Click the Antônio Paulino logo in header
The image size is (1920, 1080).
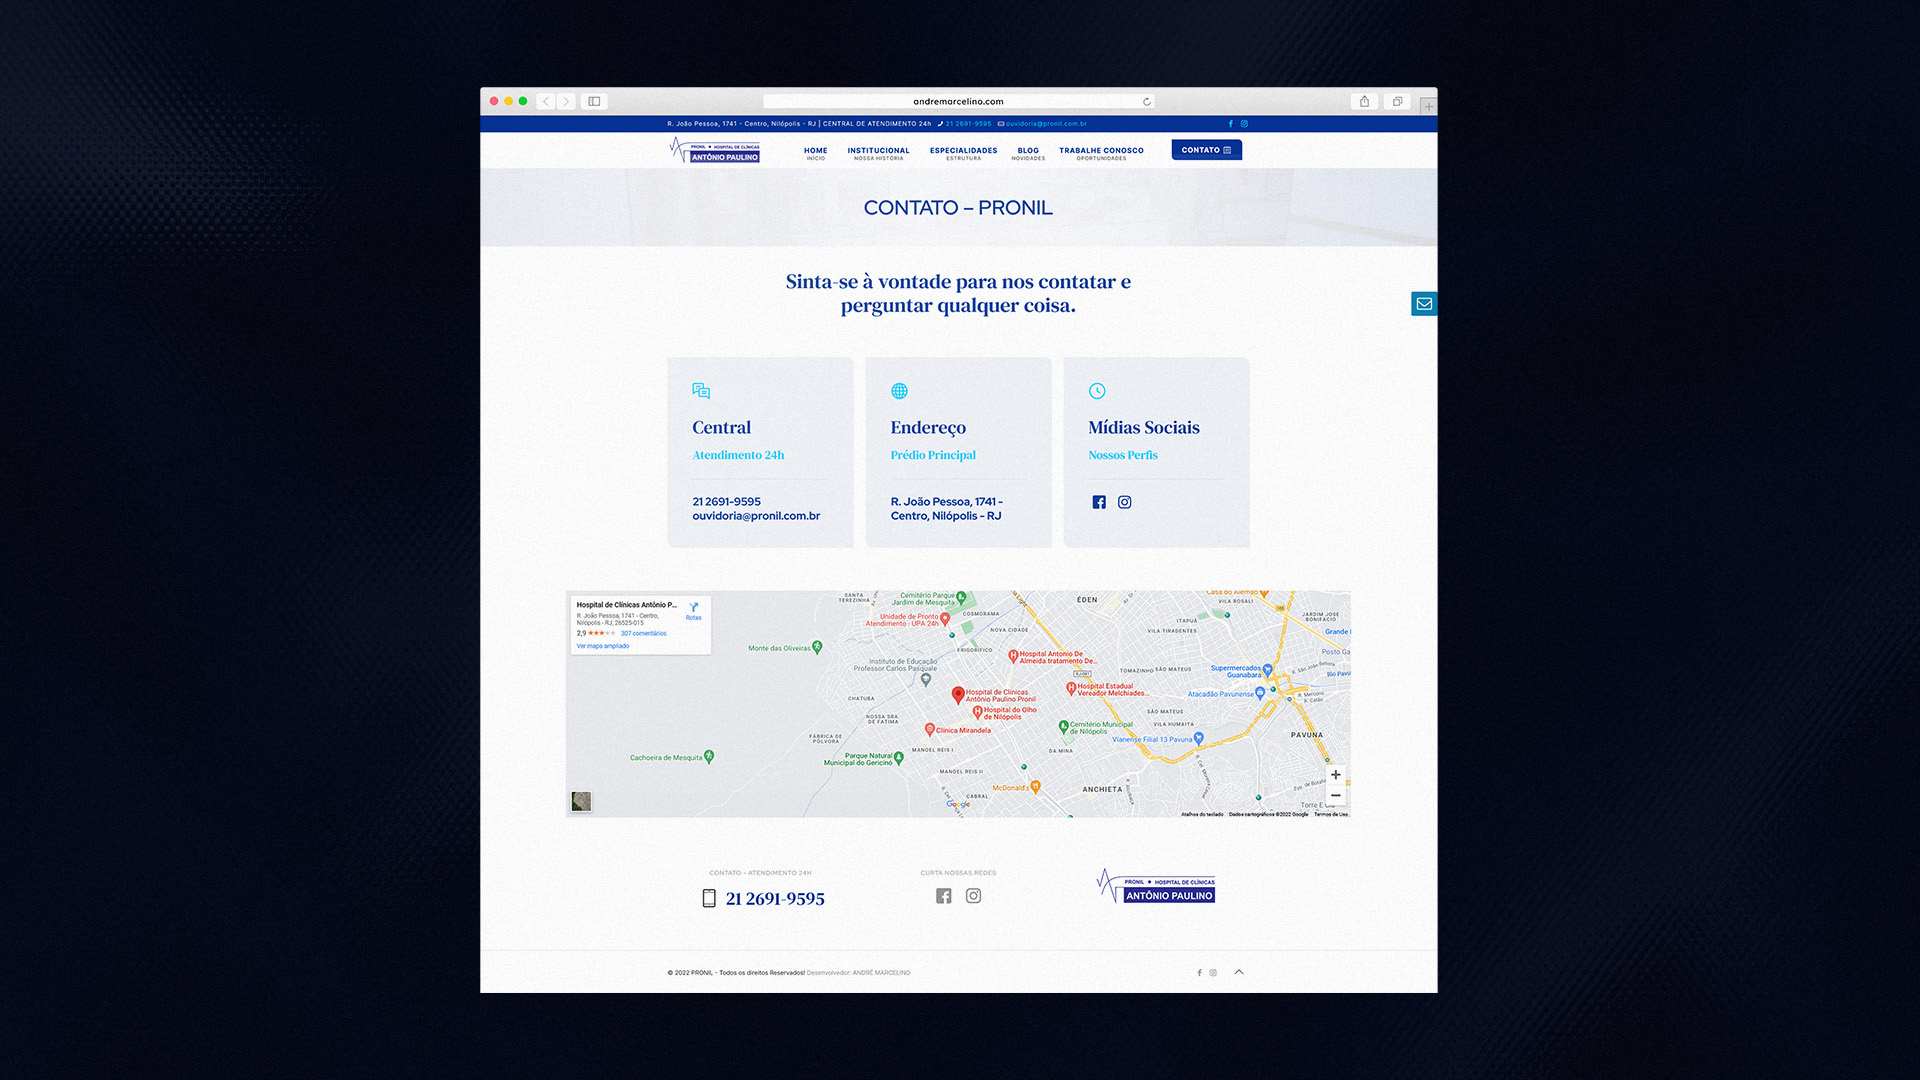pyautogui.click(x=715, y=150)
